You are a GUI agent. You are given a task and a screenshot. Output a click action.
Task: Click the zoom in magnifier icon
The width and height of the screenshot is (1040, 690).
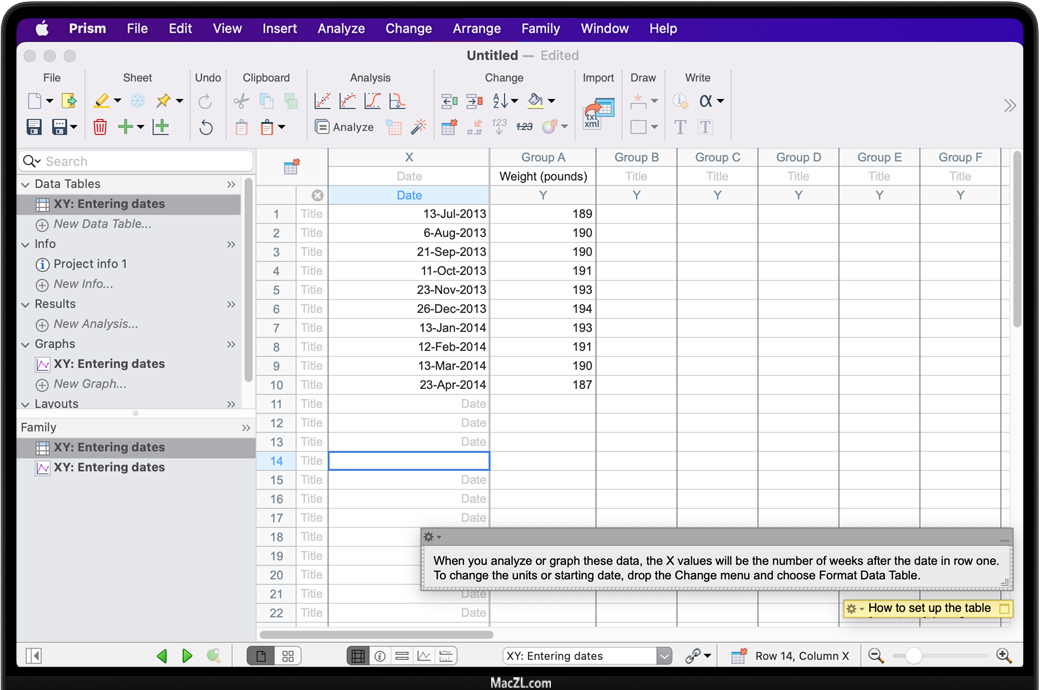click(1004, 656)
